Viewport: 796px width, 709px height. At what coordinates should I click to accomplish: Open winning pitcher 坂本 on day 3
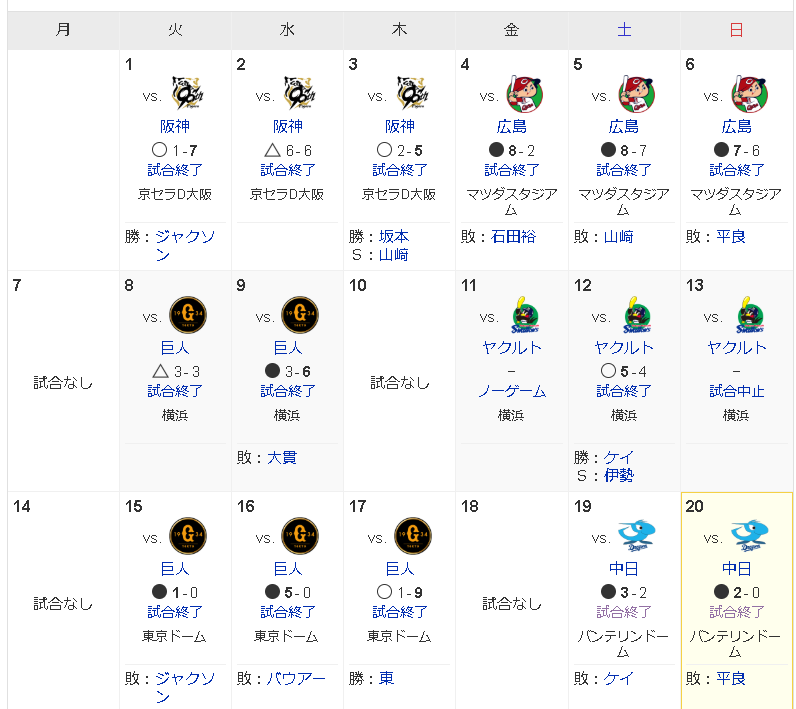tap(394, 237)
